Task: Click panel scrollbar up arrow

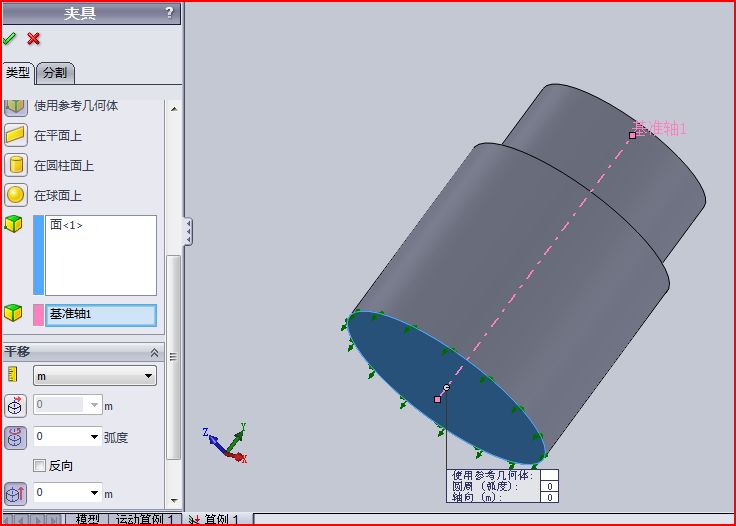Action: pyautogui.click(x=174, y=109)
